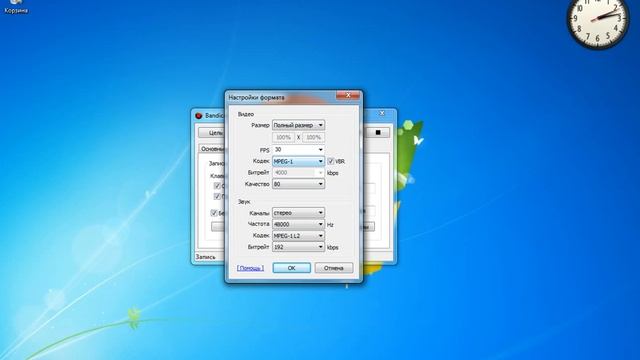The image size is (640, 360).
Task: Open the Качество dropdown showing 80
Action: click(x=298, y=184)
